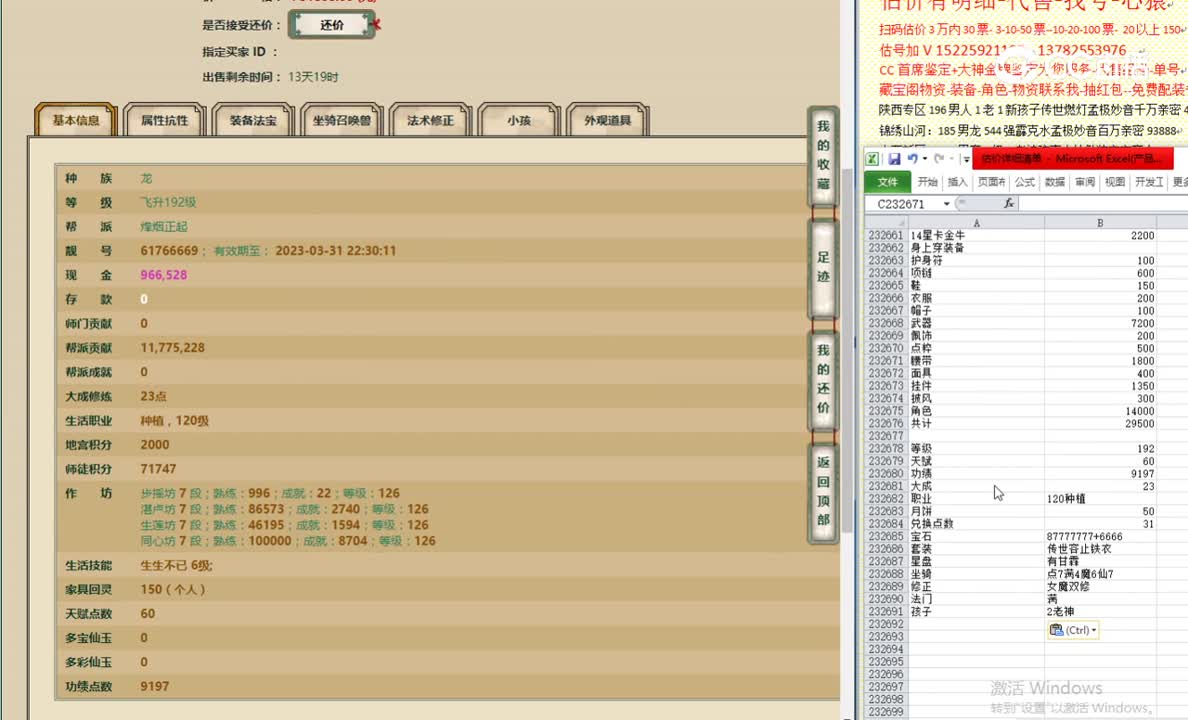Open the 坐骑召唤兽 tab
The width and height of the screenshot is (1188, 720).
(x=342, y=121)
